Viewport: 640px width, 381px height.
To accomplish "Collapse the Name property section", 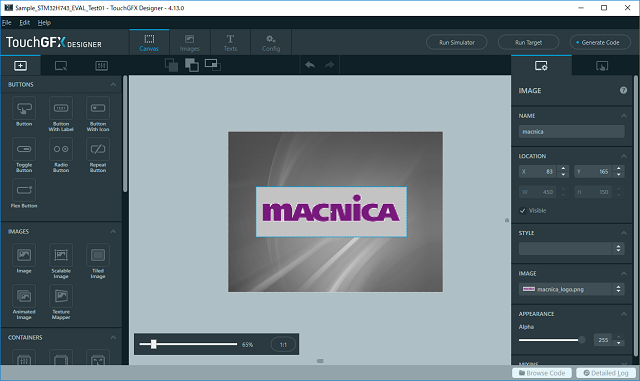I will click(624, 116).
